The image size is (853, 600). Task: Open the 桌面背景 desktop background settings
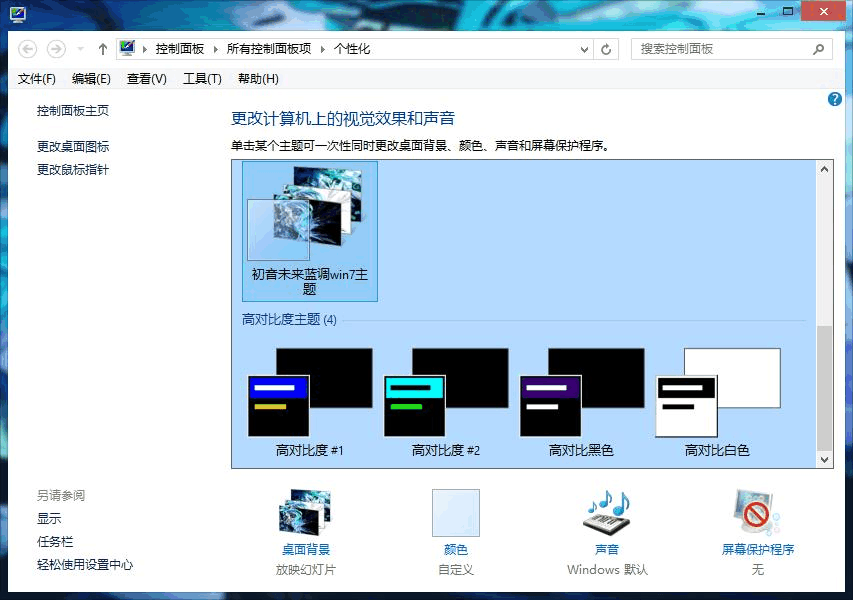(305, 515)
